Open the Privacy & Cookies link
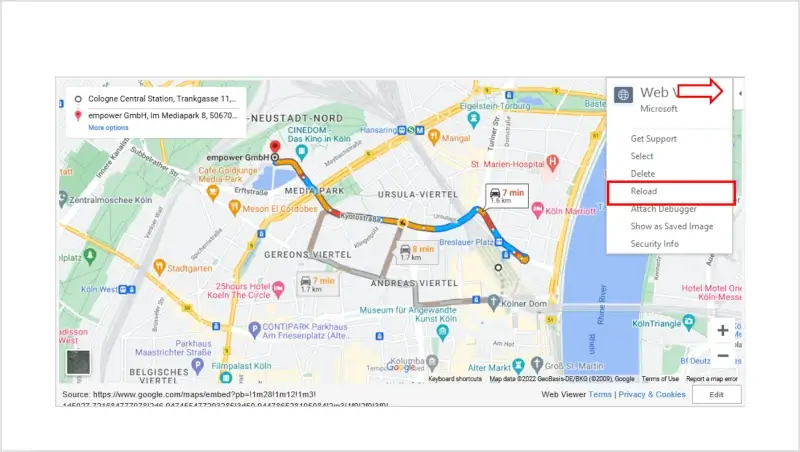 click(x=651, y=395)
